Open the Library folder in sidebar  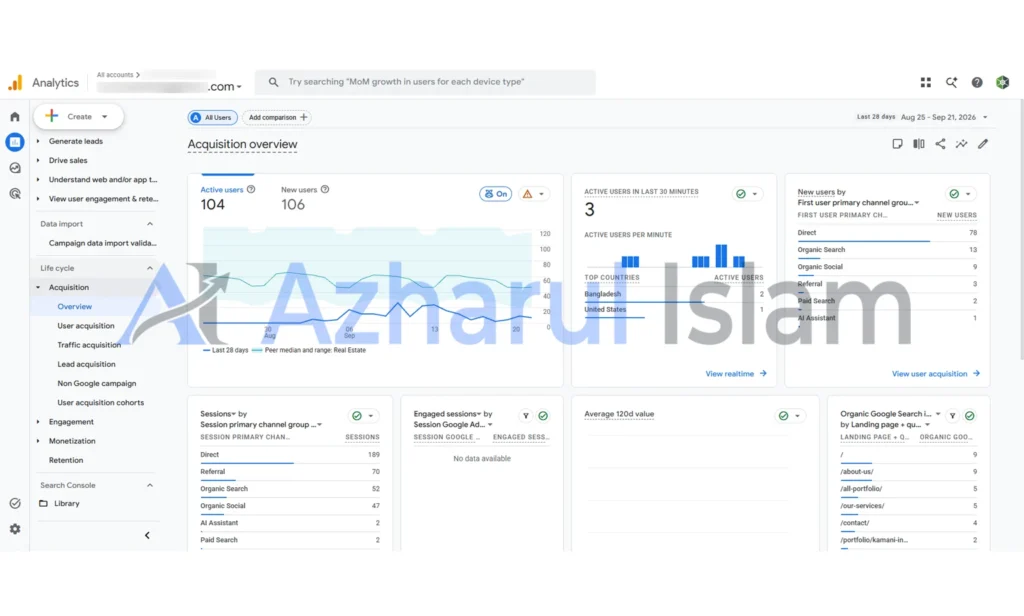(x=59, y=504)
